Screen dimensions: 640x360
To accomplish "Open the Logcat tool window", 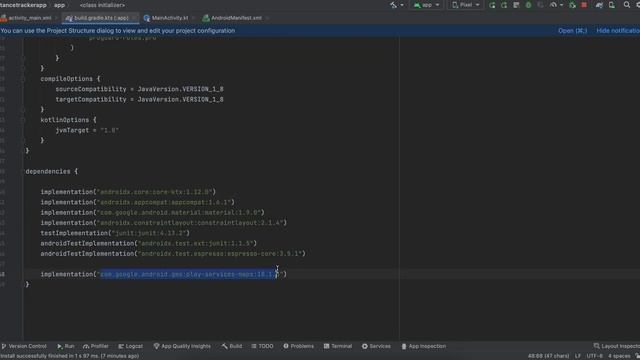I will click(131, 346).
